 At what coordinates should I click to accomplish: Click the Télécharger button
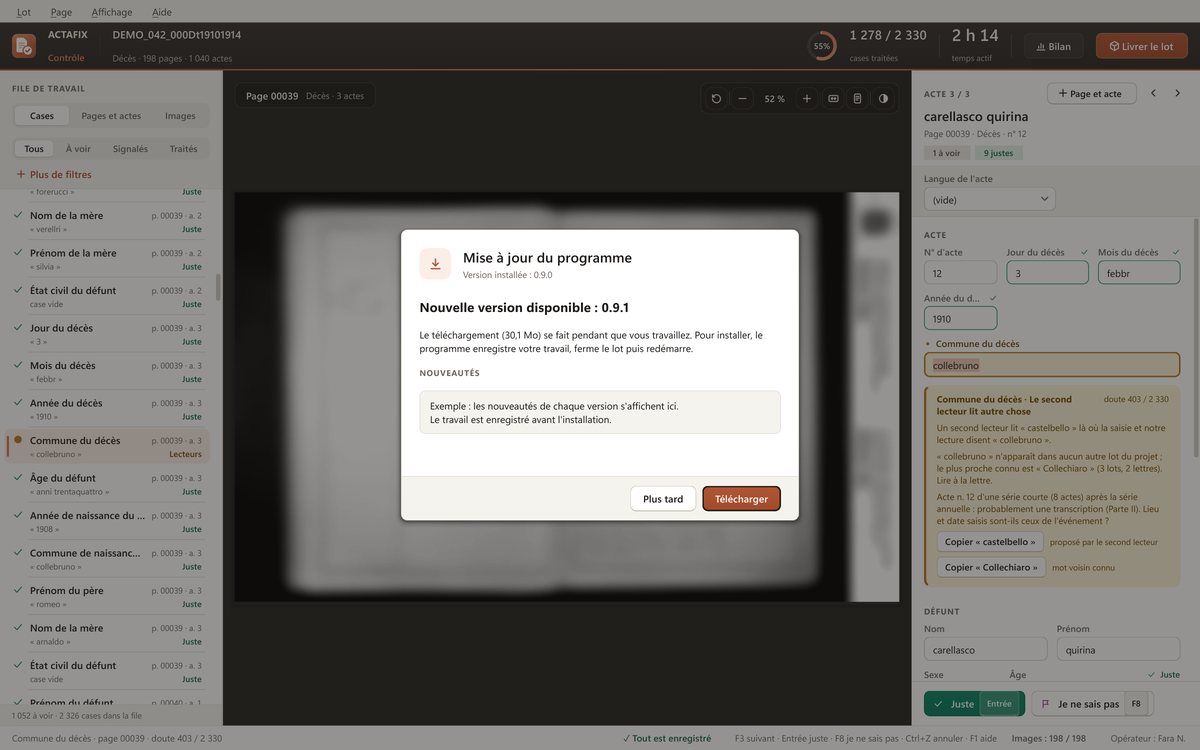coord(741,499)
